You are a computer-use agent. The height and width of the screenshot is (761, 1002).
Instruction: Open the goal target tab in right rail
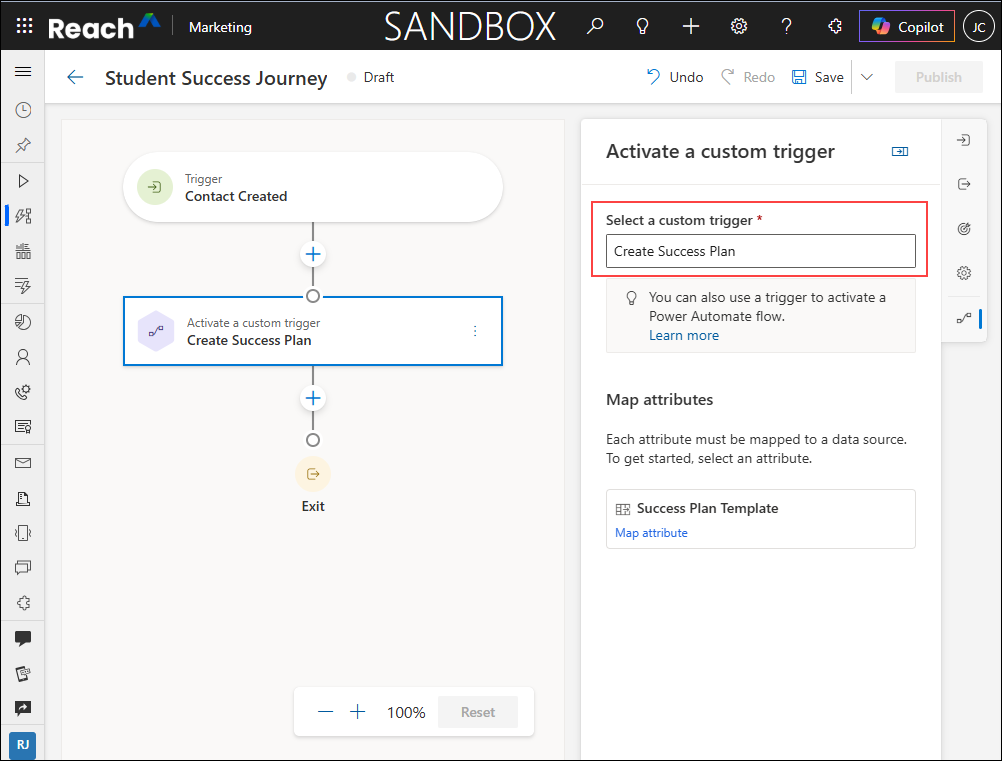(964, 229)
